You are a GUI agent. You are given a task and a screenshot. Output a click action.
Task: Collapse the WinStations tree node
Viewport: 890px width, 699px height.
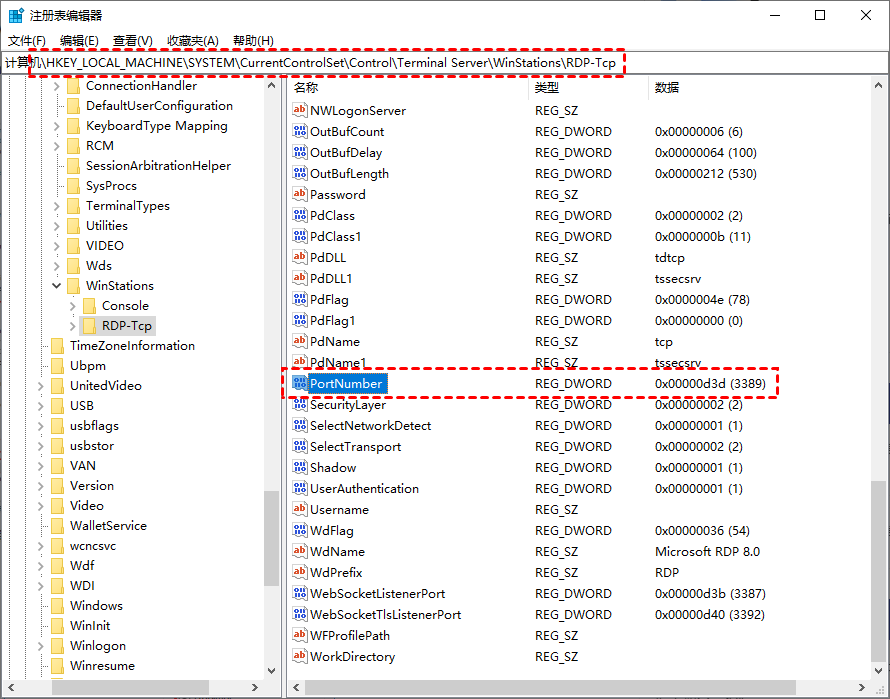pyautogui.click(x=56, y=286)
